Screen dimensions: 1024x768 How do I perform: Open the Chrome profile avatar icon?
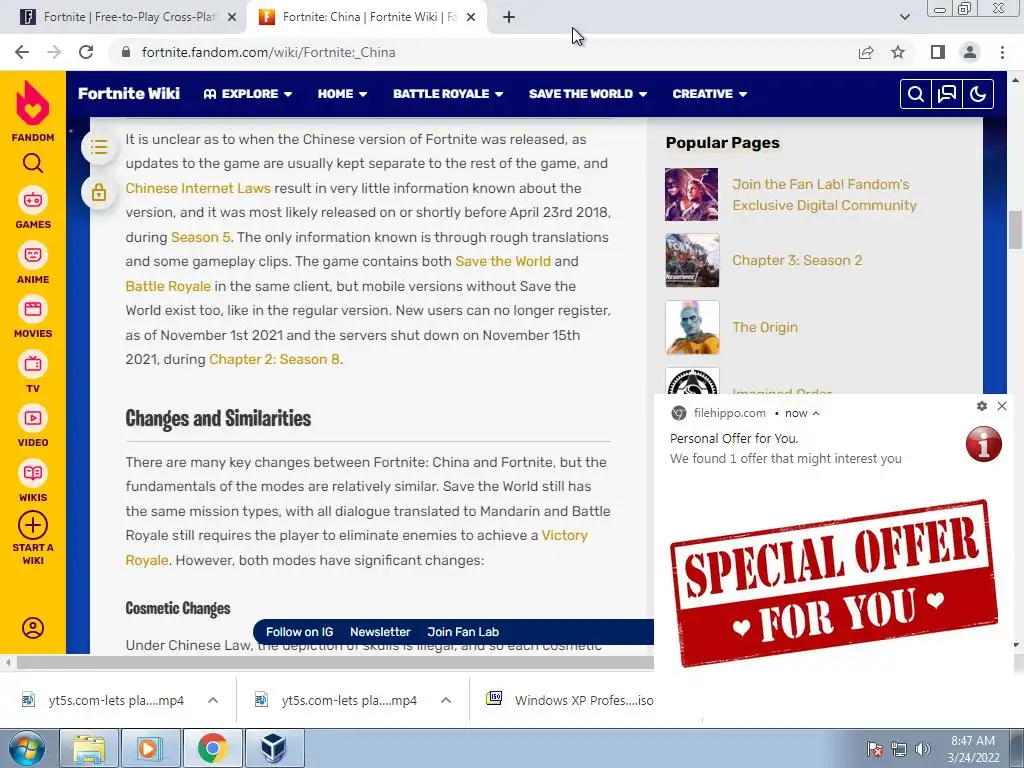point(970,52)
